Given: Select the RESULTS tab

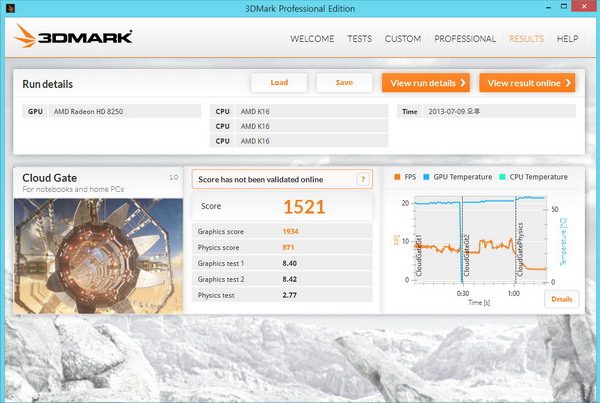Looking at the screenshot, I should pyautogui.click(x=527, y=39).
